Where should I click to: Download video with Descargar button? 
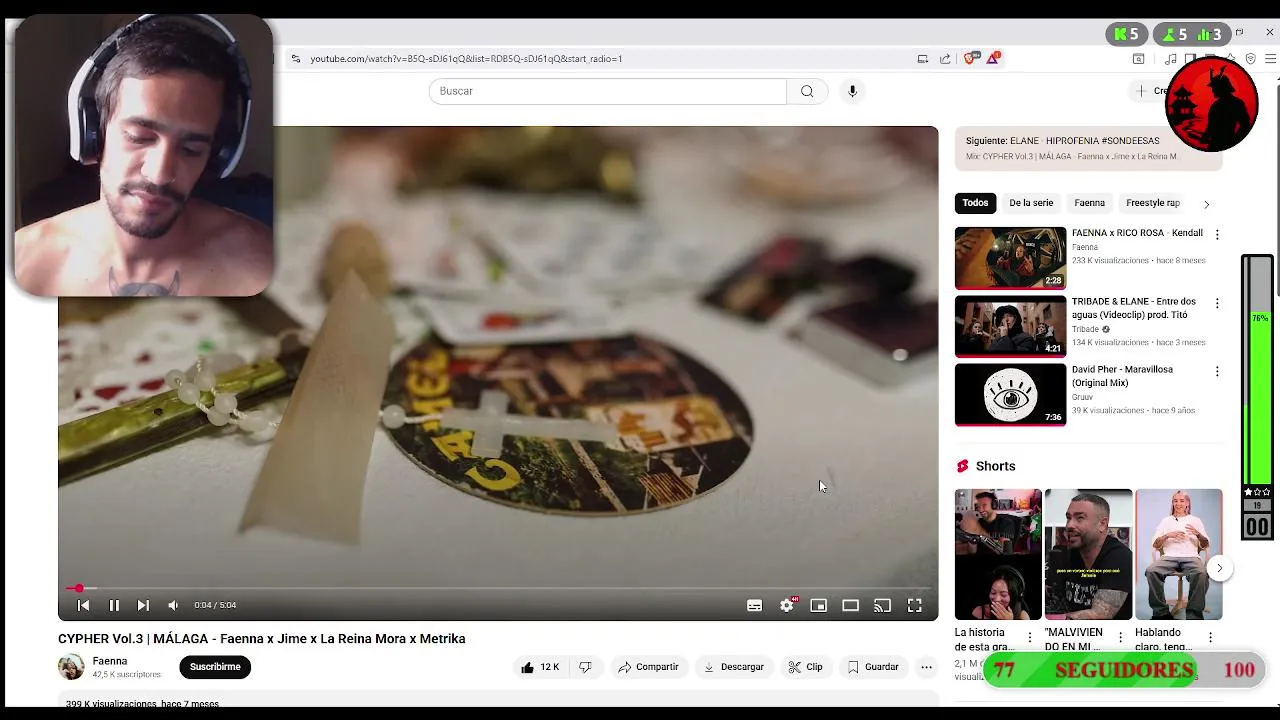click(x=733, y=667)
